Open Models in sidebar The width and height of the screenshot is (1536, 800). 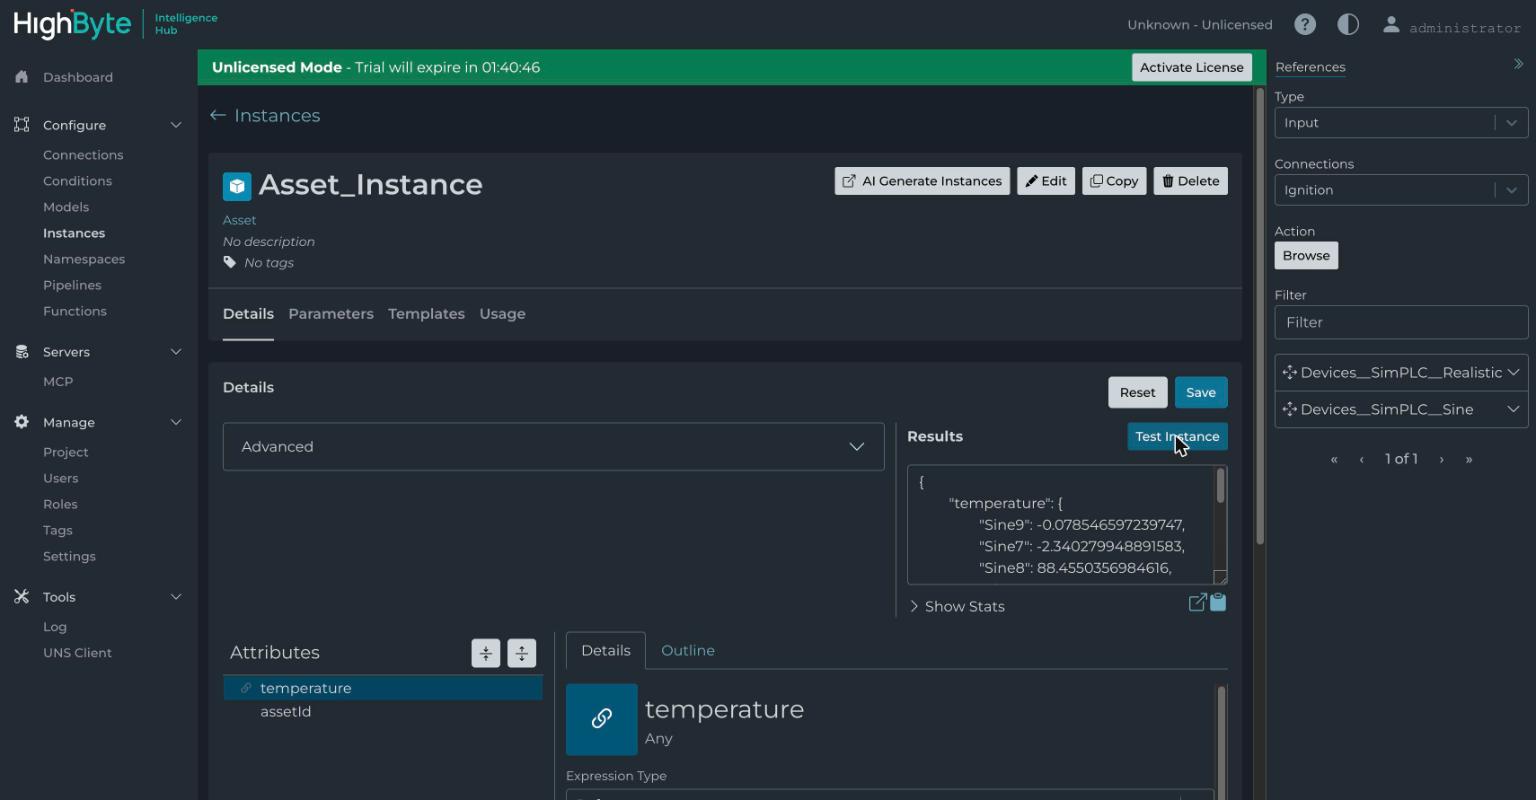coord(66,207)
